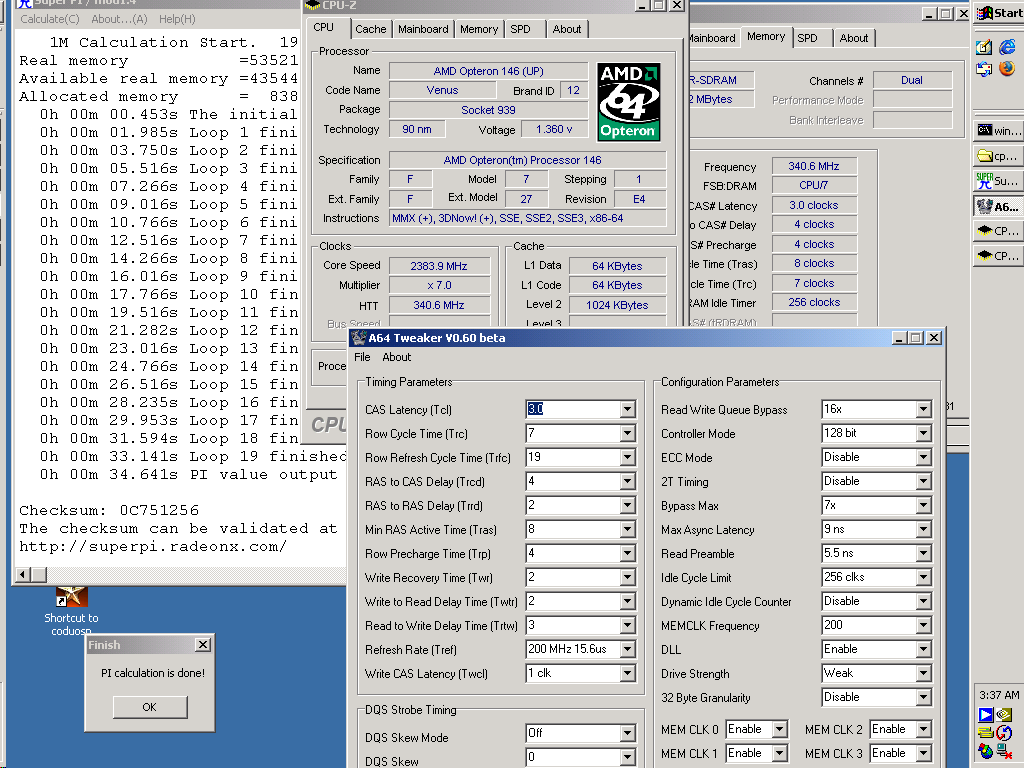Open the Write Recovery Time (Twr) dropdown
Image resolution: width=1024 pixels, height=768 pixels.
coord(627,578)
